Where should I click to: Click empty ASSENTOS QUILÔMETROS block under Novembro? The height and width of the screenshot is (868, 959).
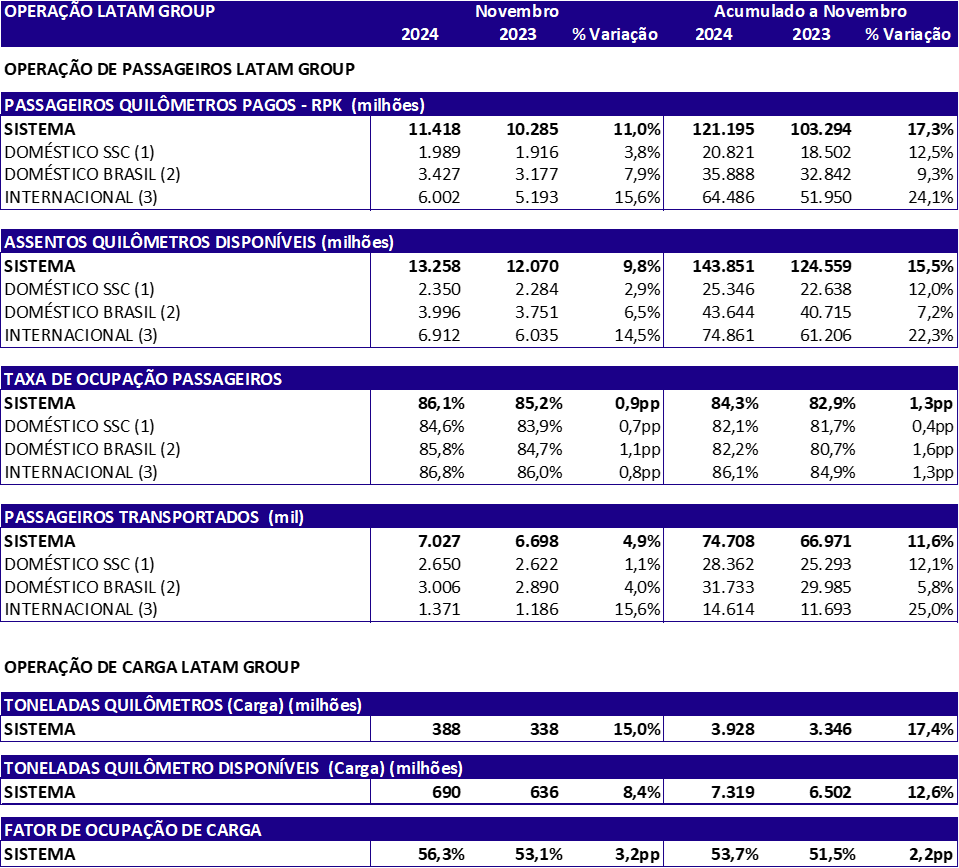[517, 300]
